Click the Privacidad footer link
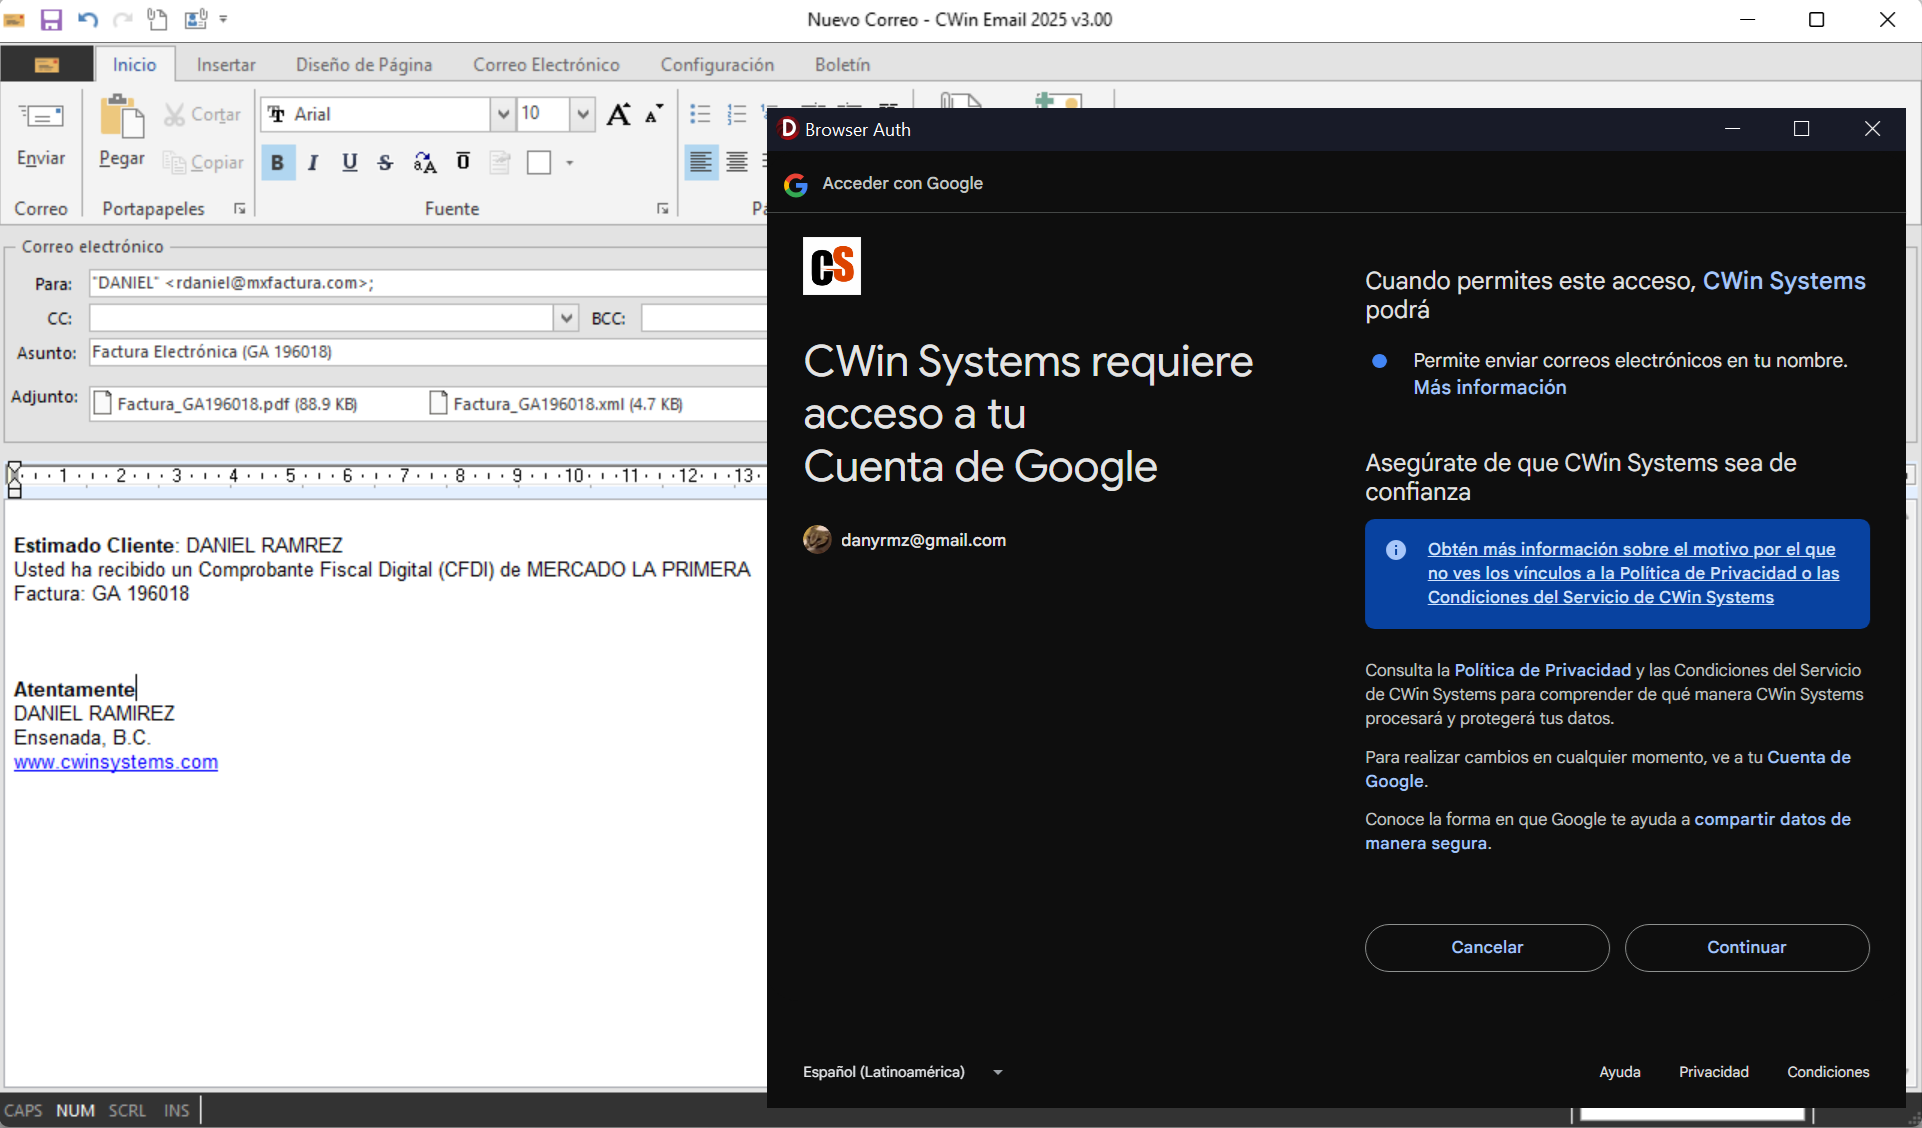The image size is (1922, 1128). [x=1714, y=1072]
